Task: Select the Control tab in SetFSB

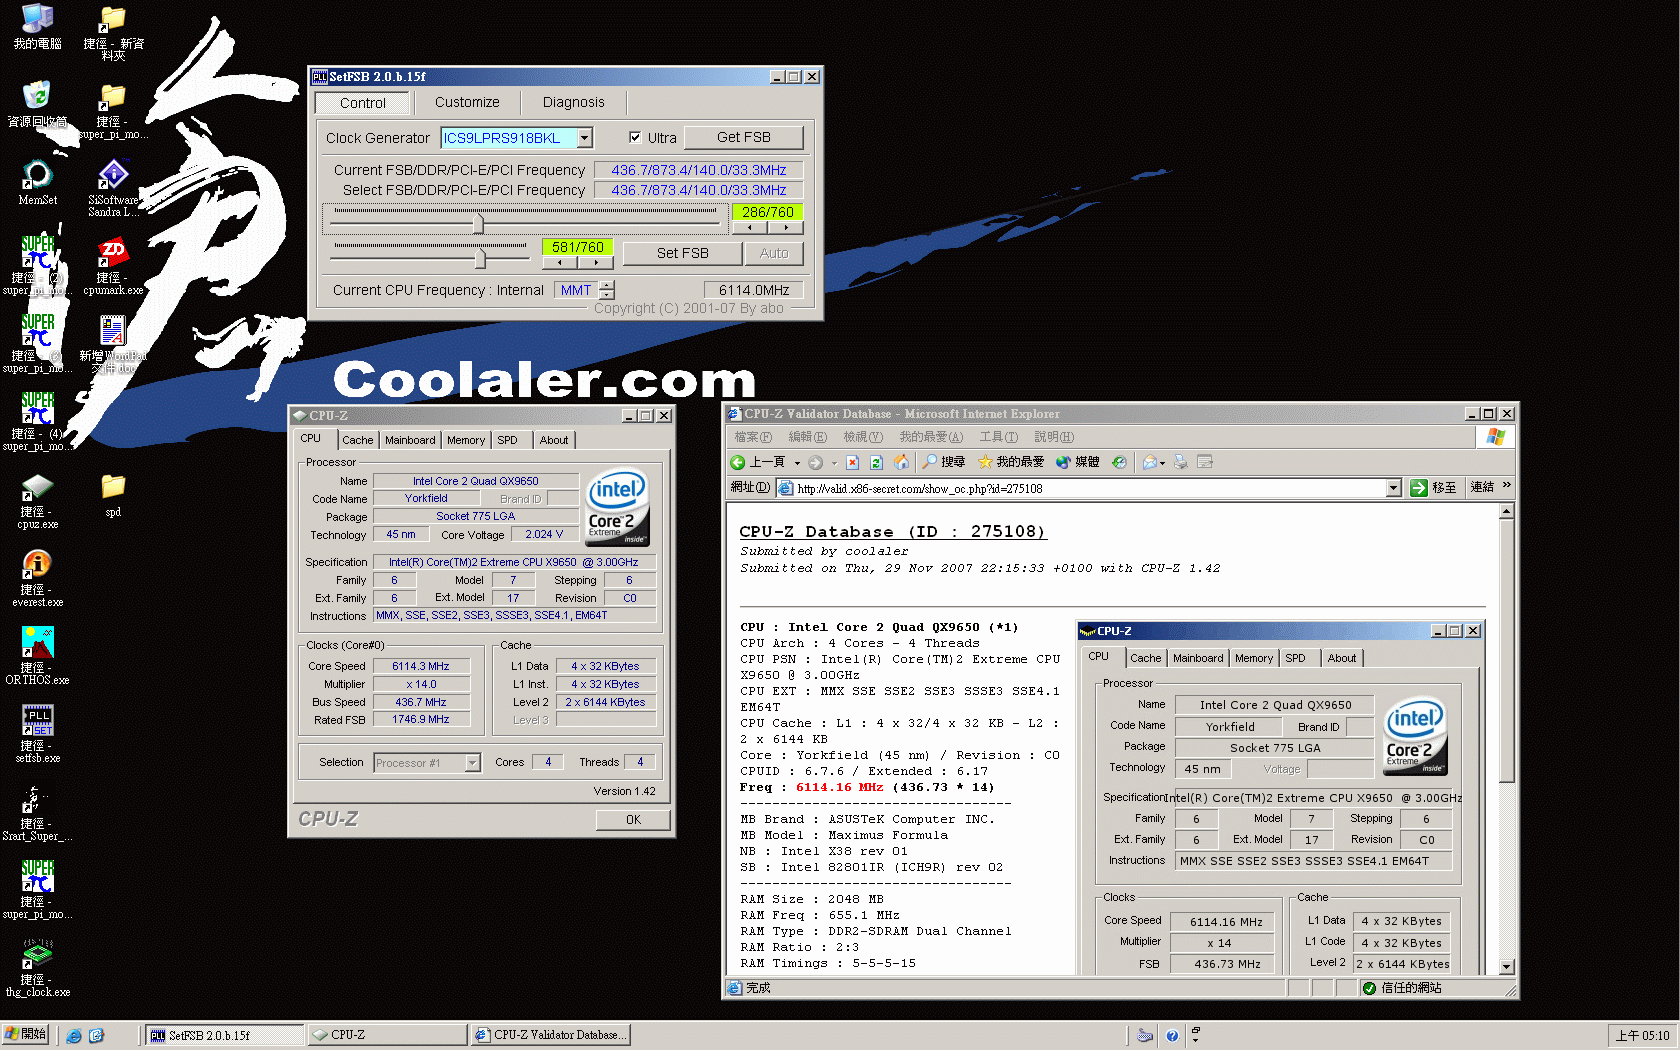Action: tap(362, 103)
